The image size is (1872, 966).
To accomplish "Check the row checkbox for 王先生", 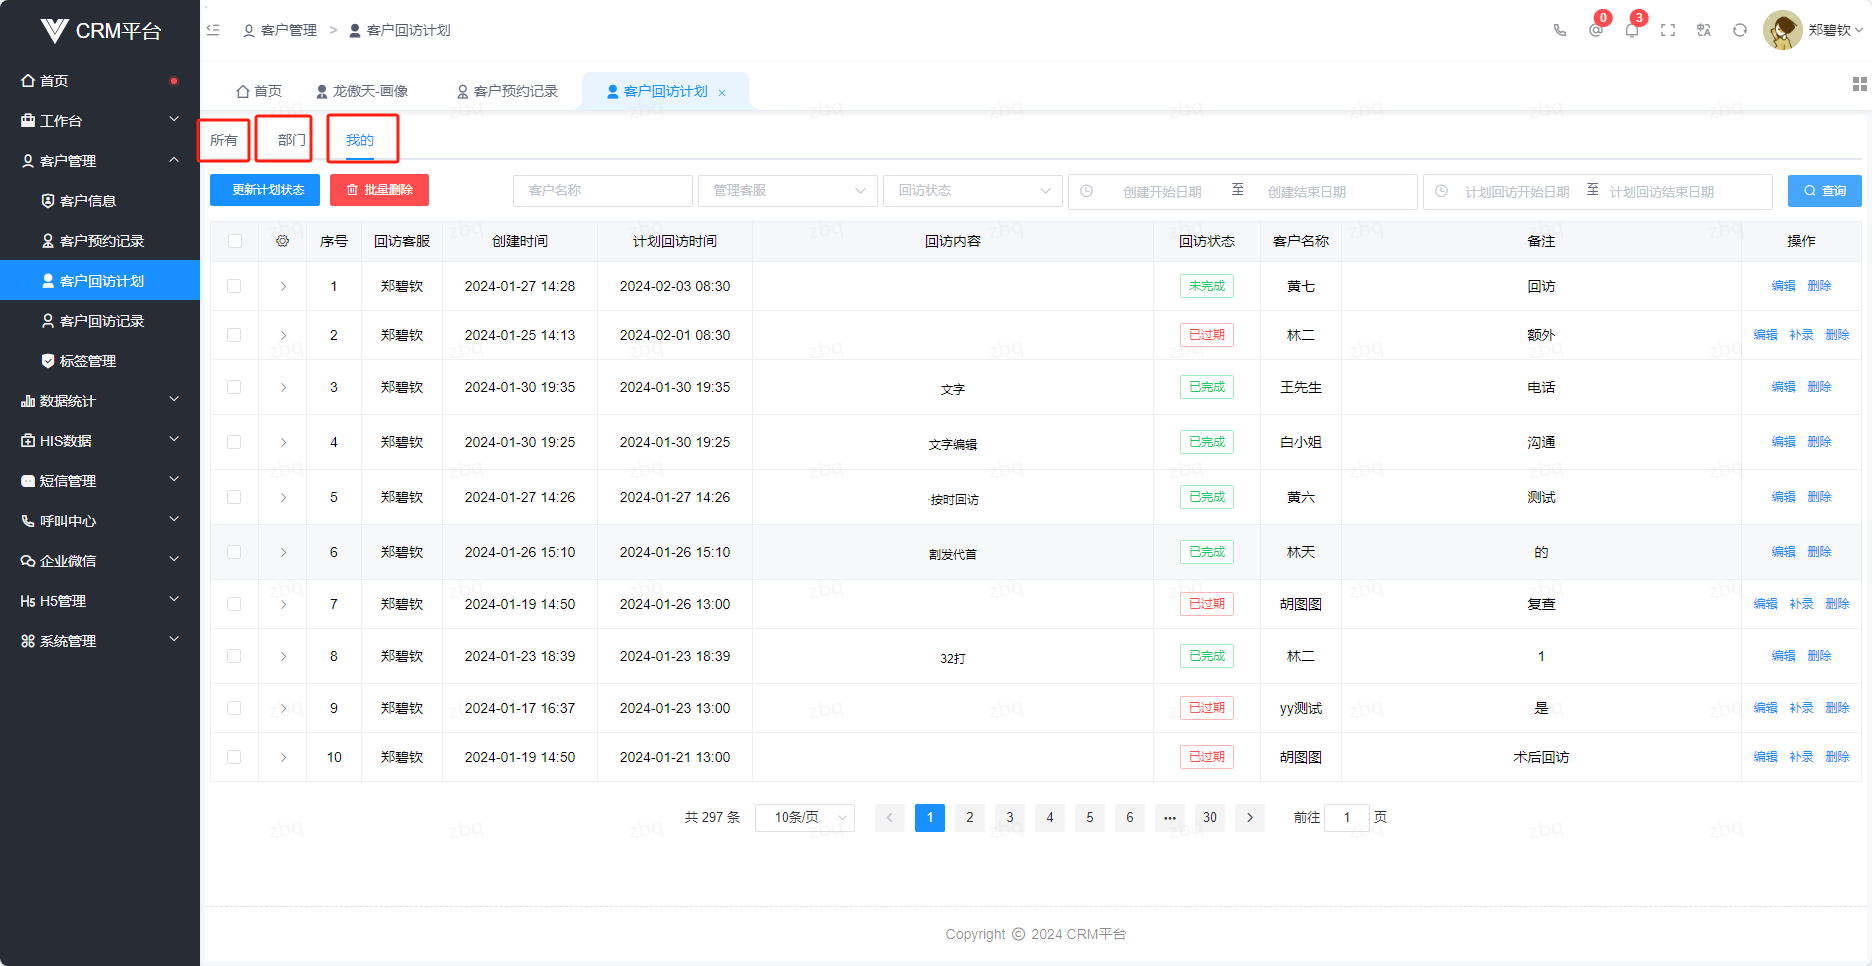I will 235,387.
